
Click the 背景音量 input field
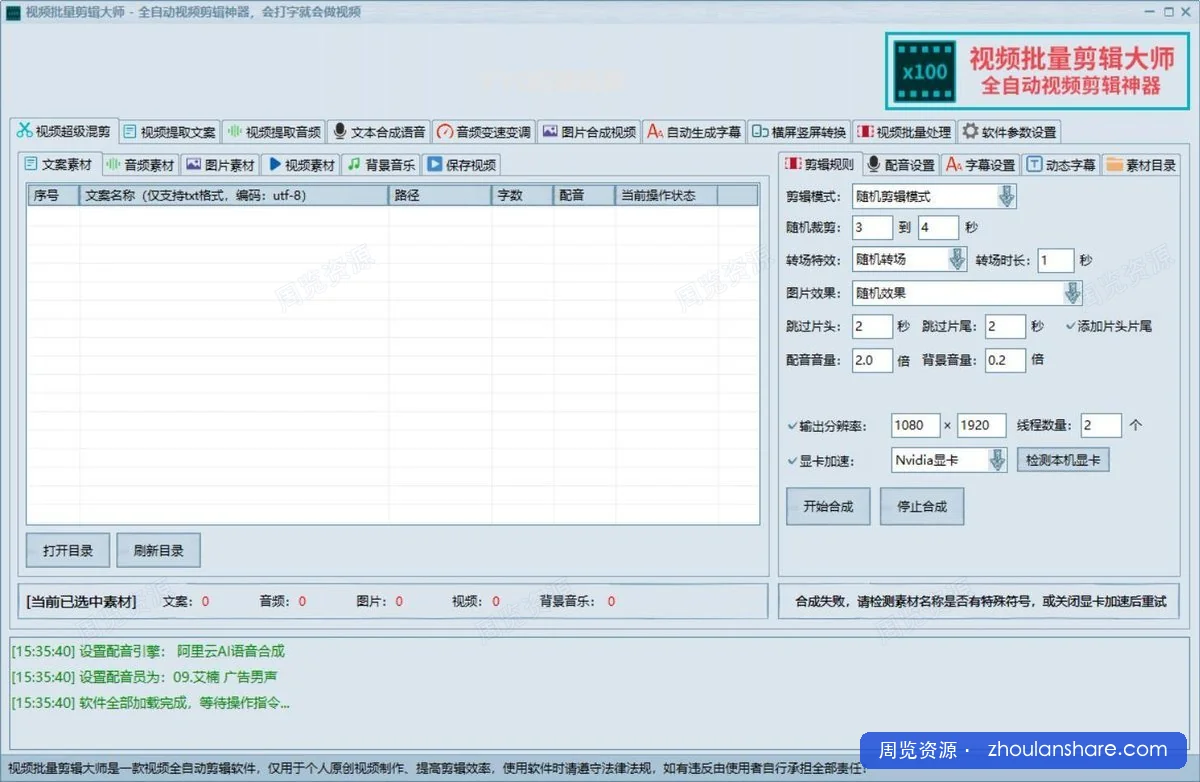(1005, 360)
